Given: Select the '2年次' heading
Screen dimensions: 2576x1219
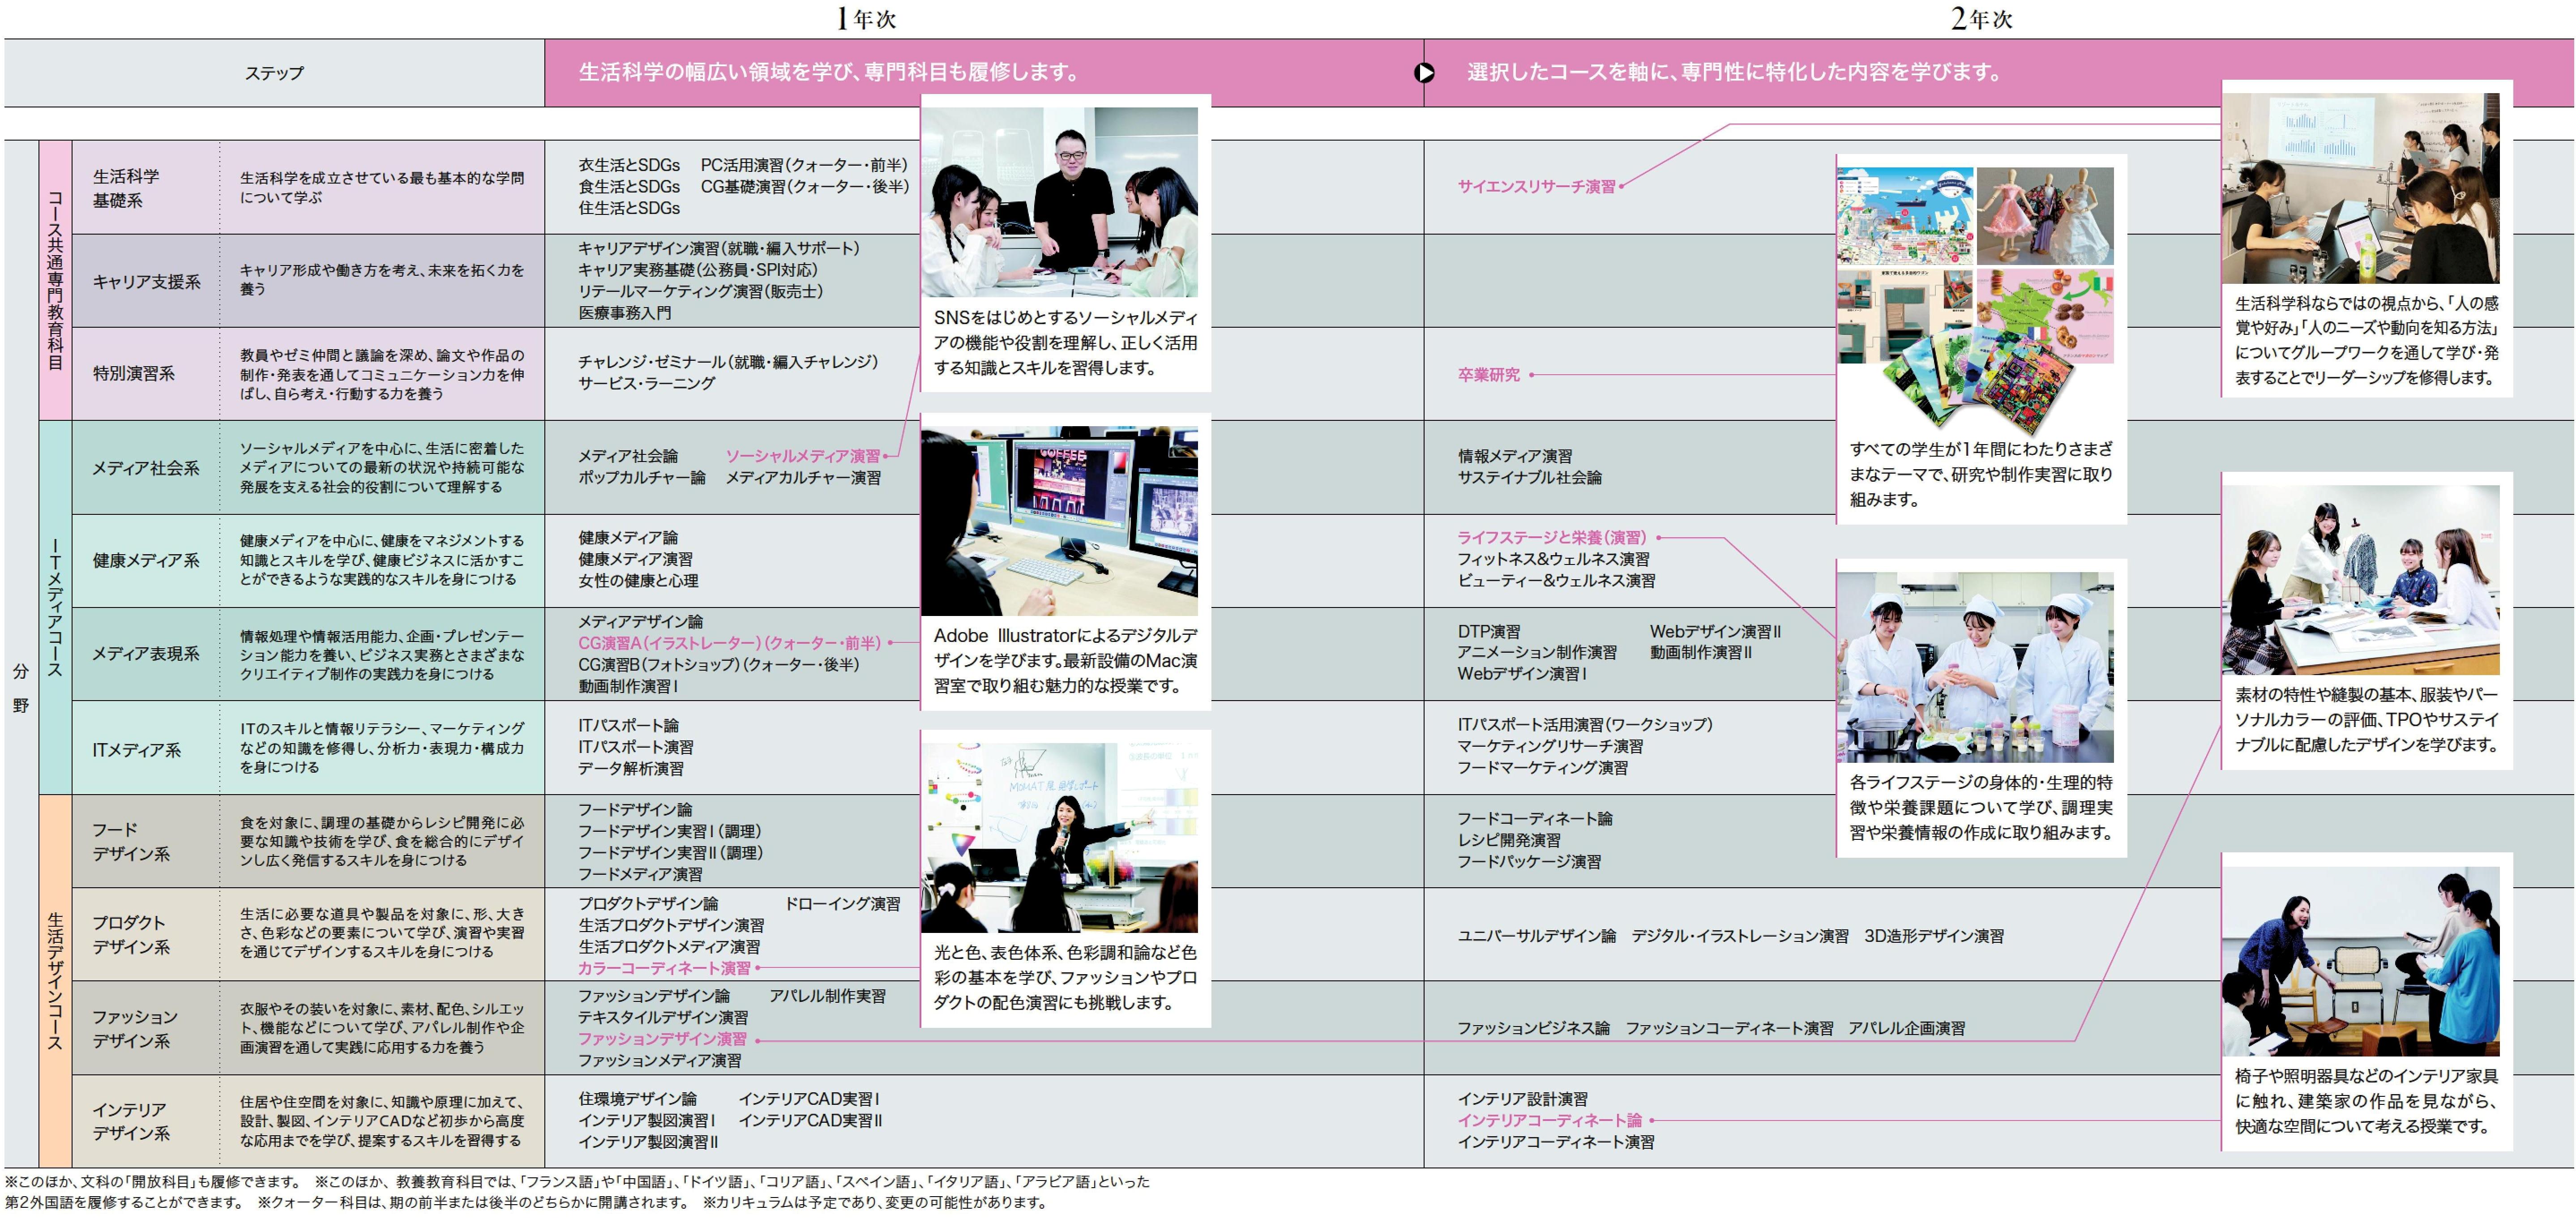Looking at the screenshot, I should [1981, 18].
